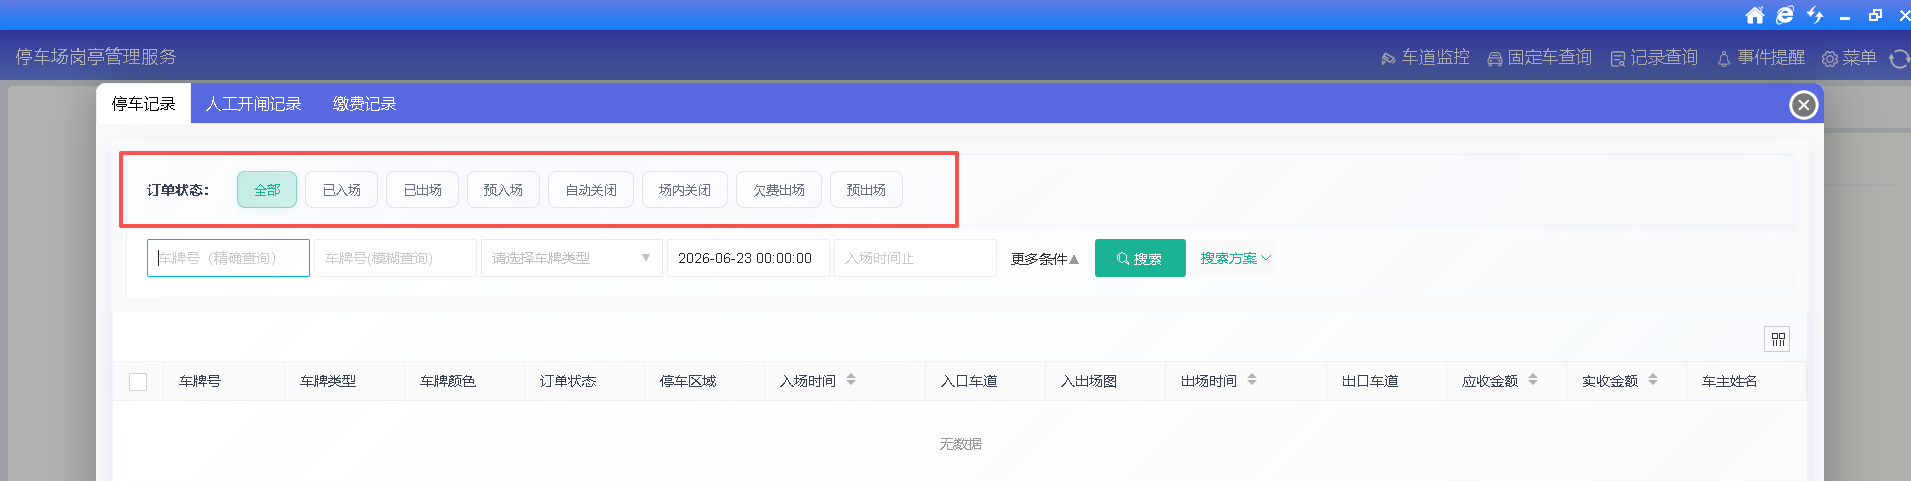Screen dimensions: 1911x481
Task: Close the records dialog with the X
Action: click(x=1803, y=105)
